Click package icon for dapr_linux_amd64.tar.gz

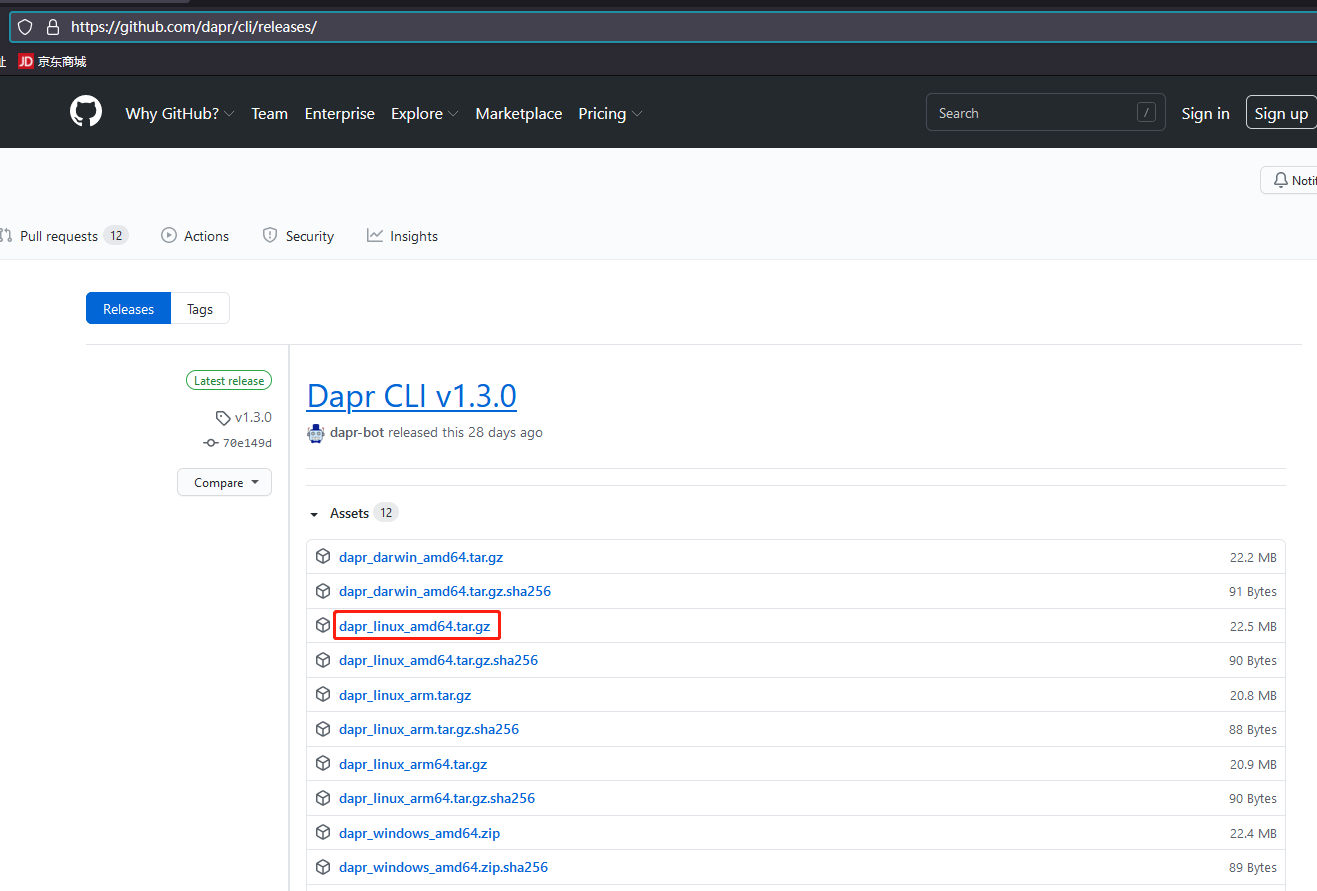tap(323, 625)
